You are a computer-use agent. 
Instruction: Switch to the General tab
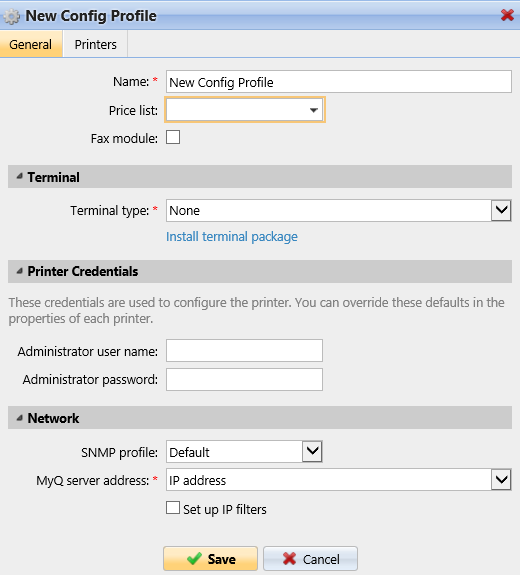[31, 44]
